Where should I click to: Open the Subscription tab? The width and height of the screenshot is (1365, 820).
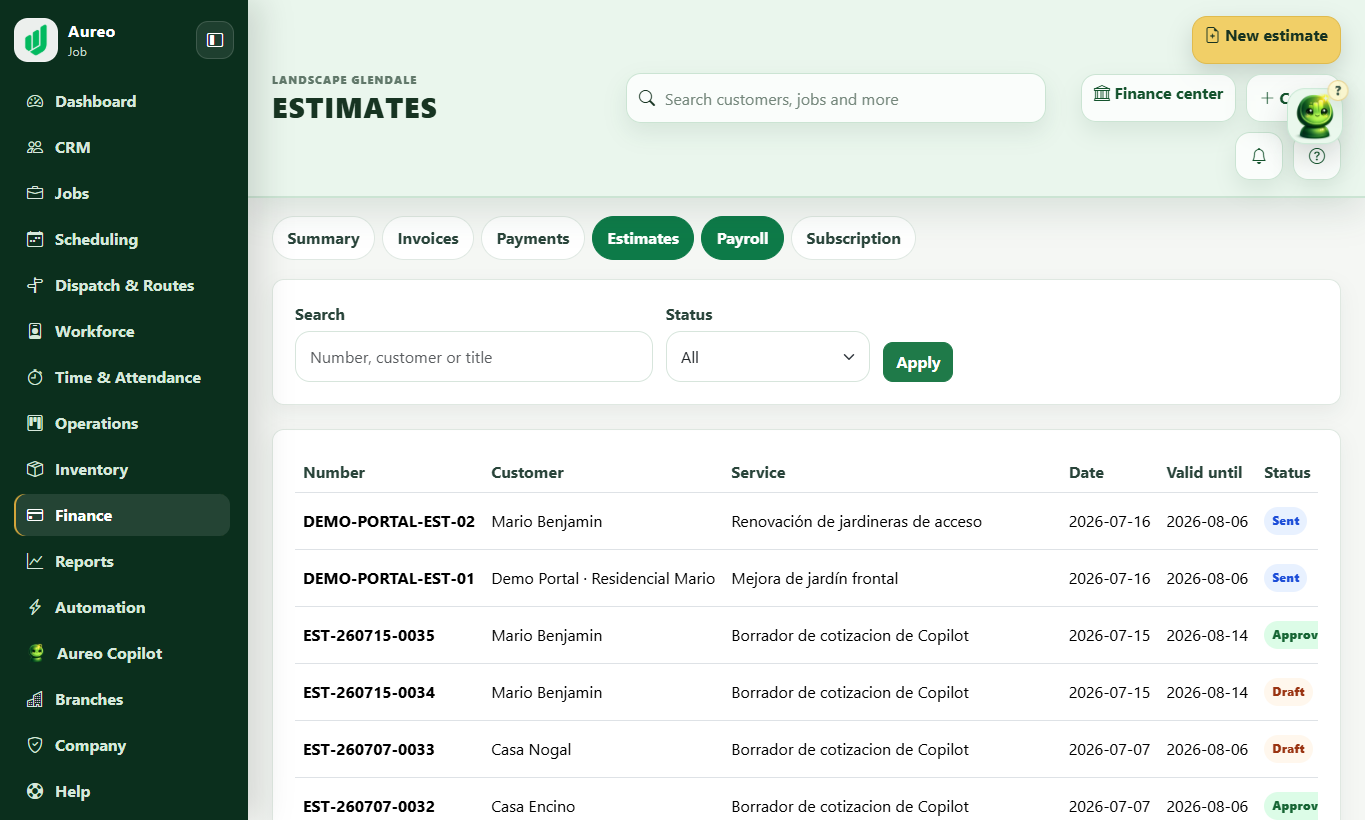[x=853, y=238]
